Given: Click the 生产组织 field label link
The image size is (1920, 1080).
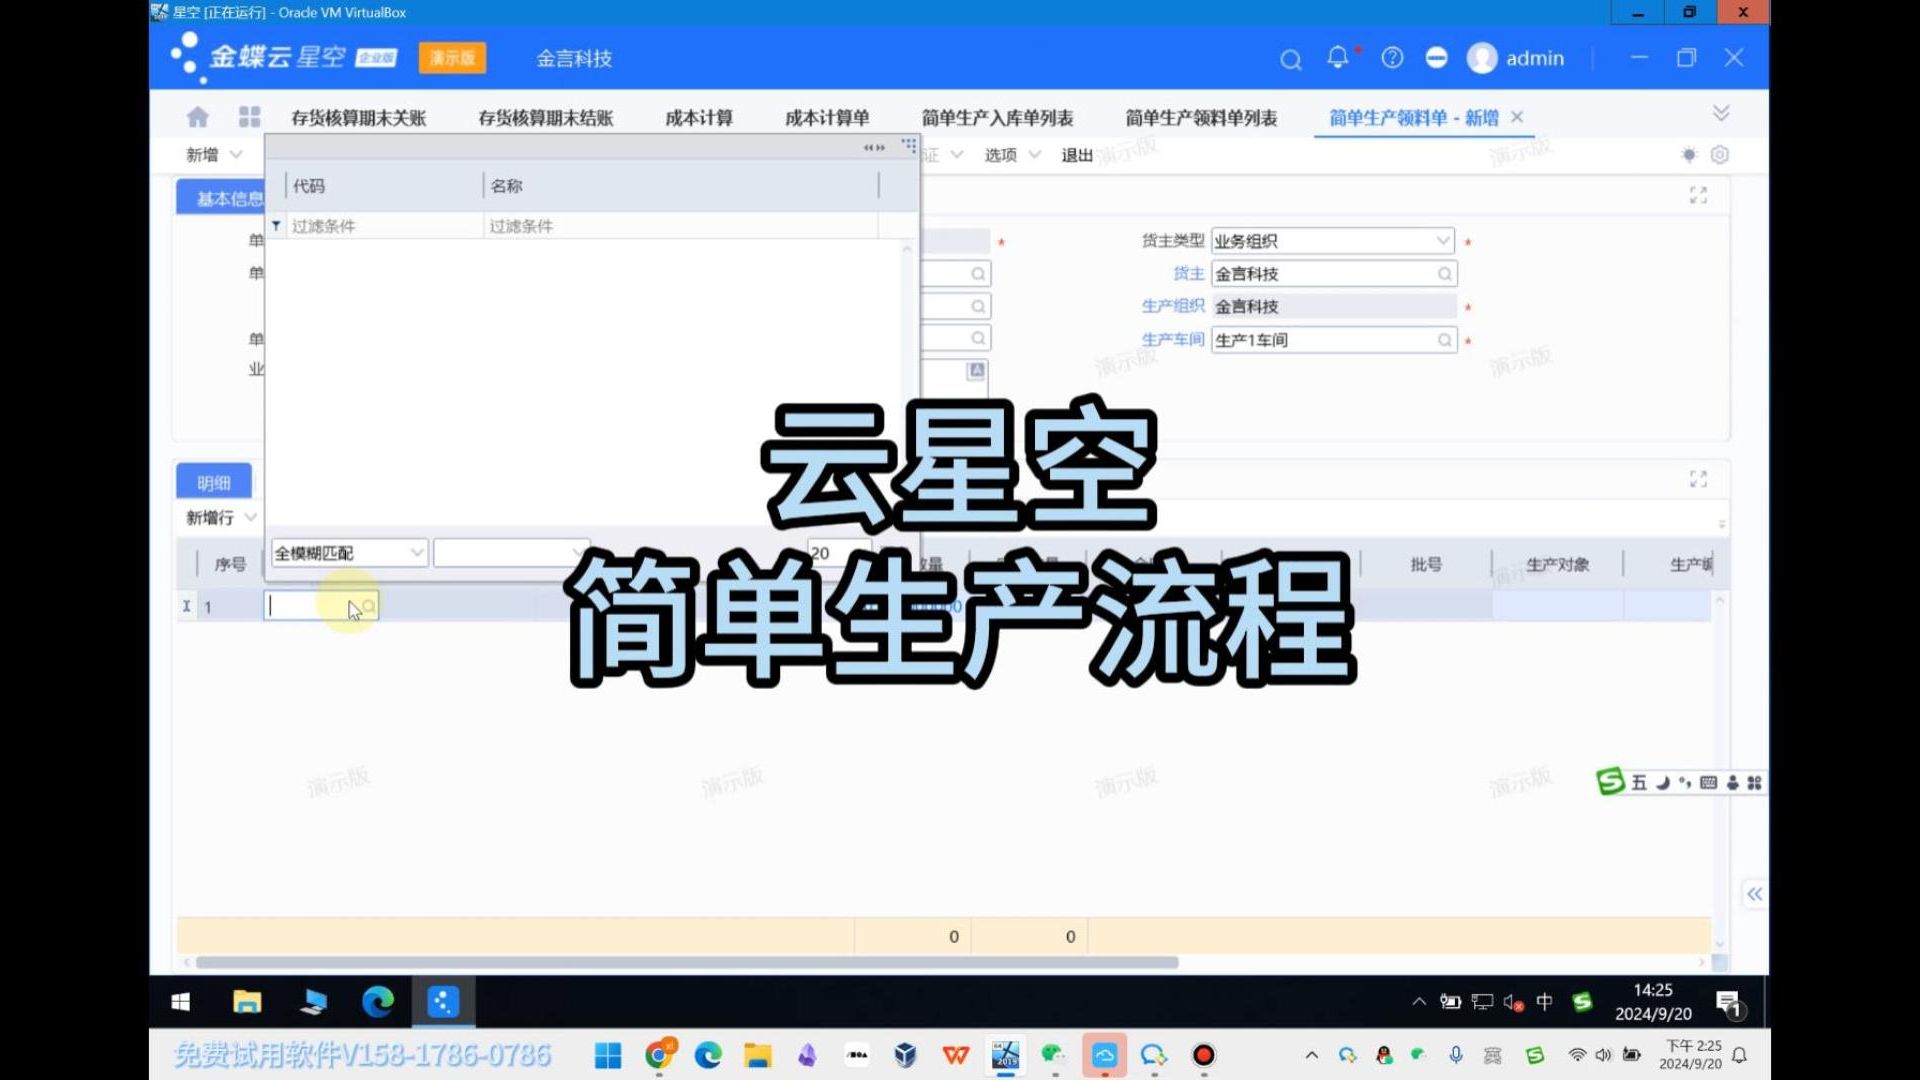Looking at the screenshot, I should pos(1173,306).
